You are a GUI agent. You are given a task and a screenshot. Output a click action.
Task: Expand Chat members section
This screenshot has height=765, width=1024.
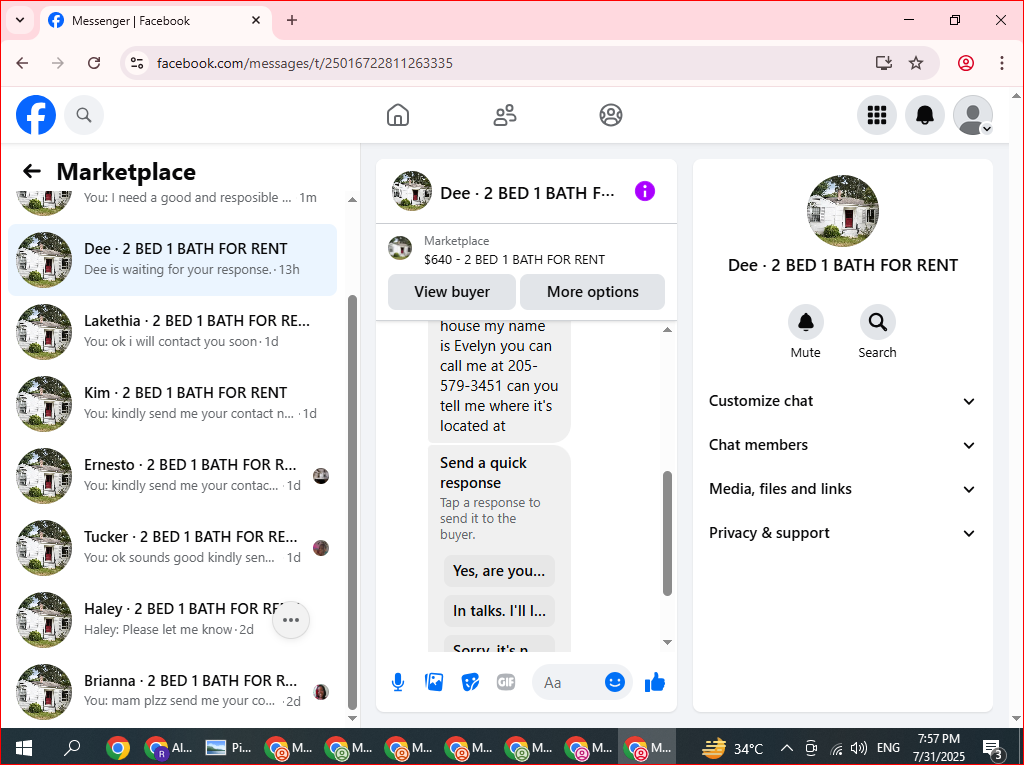tap(842, 445)
